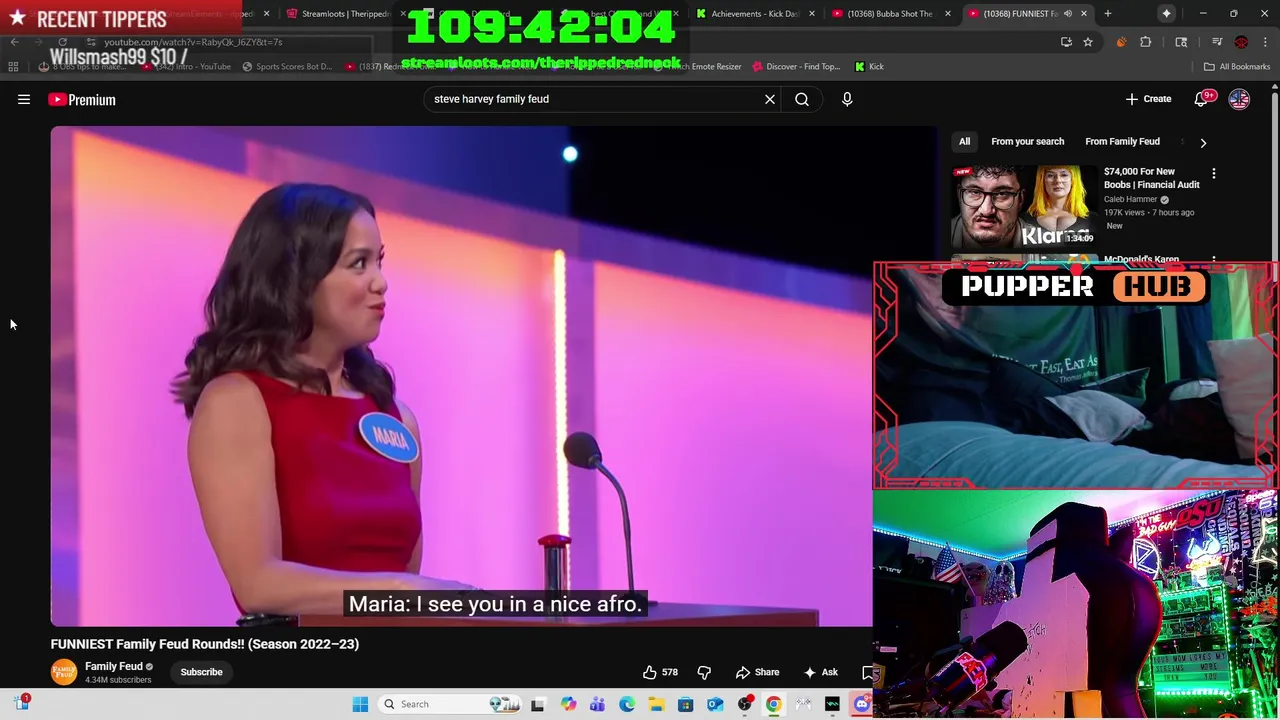
Task: Open the Windows Start menu
Action: tap(360, 704)
